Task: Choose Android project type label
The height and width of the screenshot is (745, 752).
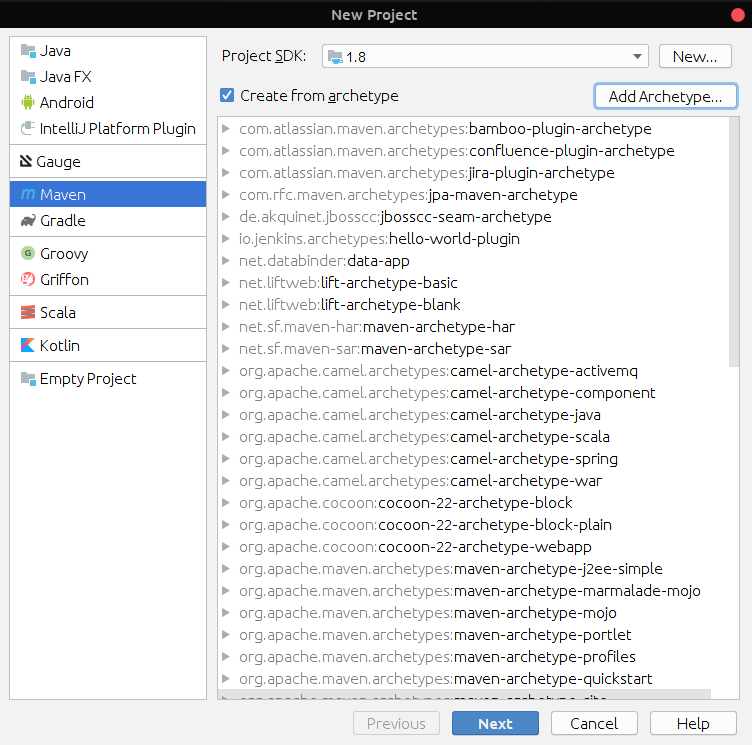Action: (67, 102)
